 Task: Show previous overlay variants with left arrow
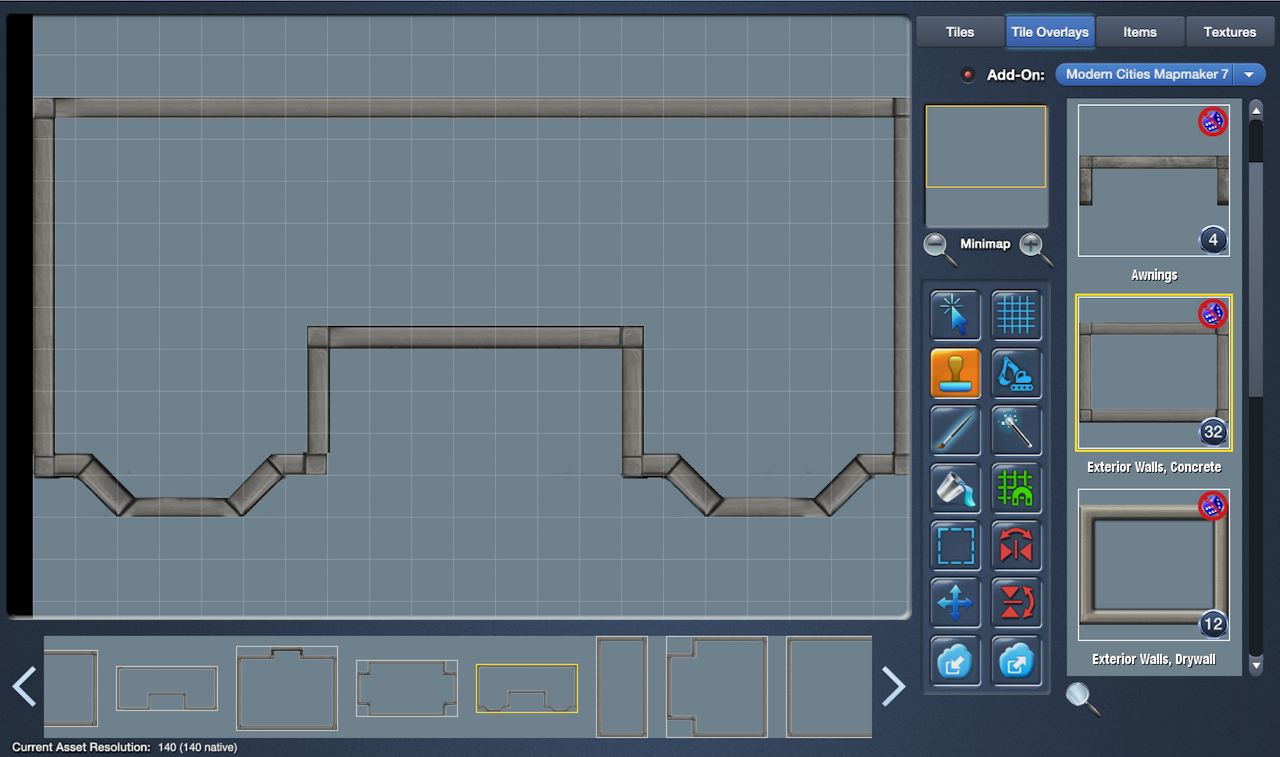click(x=24, y=686)
